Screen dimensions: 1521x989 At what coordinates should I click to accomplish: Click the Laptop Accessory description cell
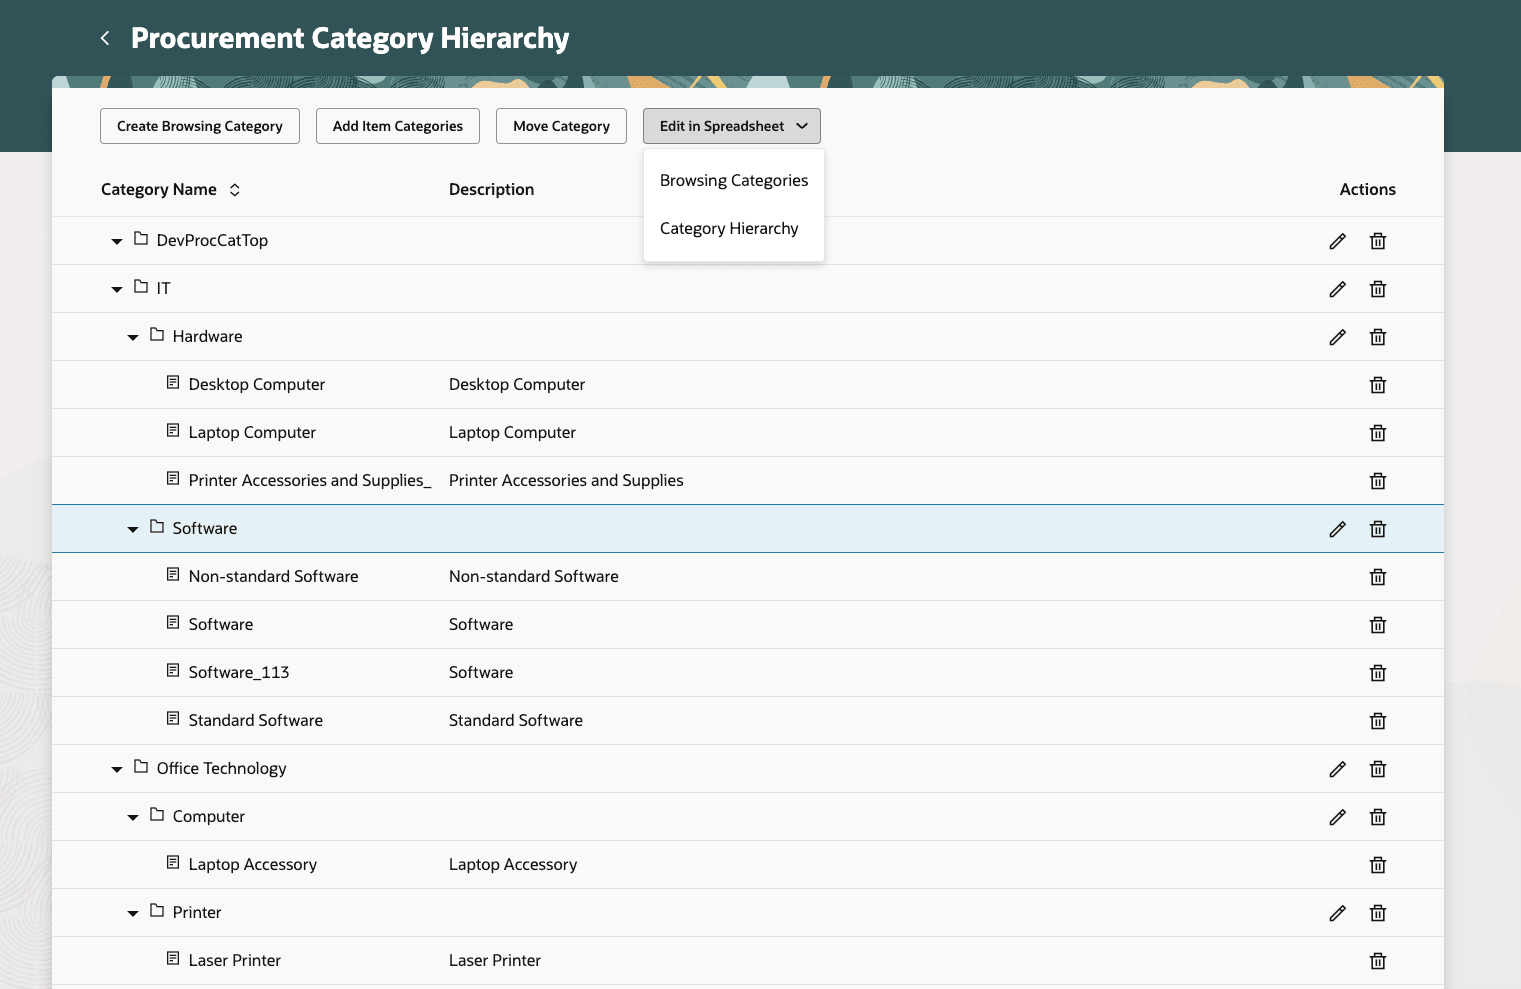click(x=513, y=864)
